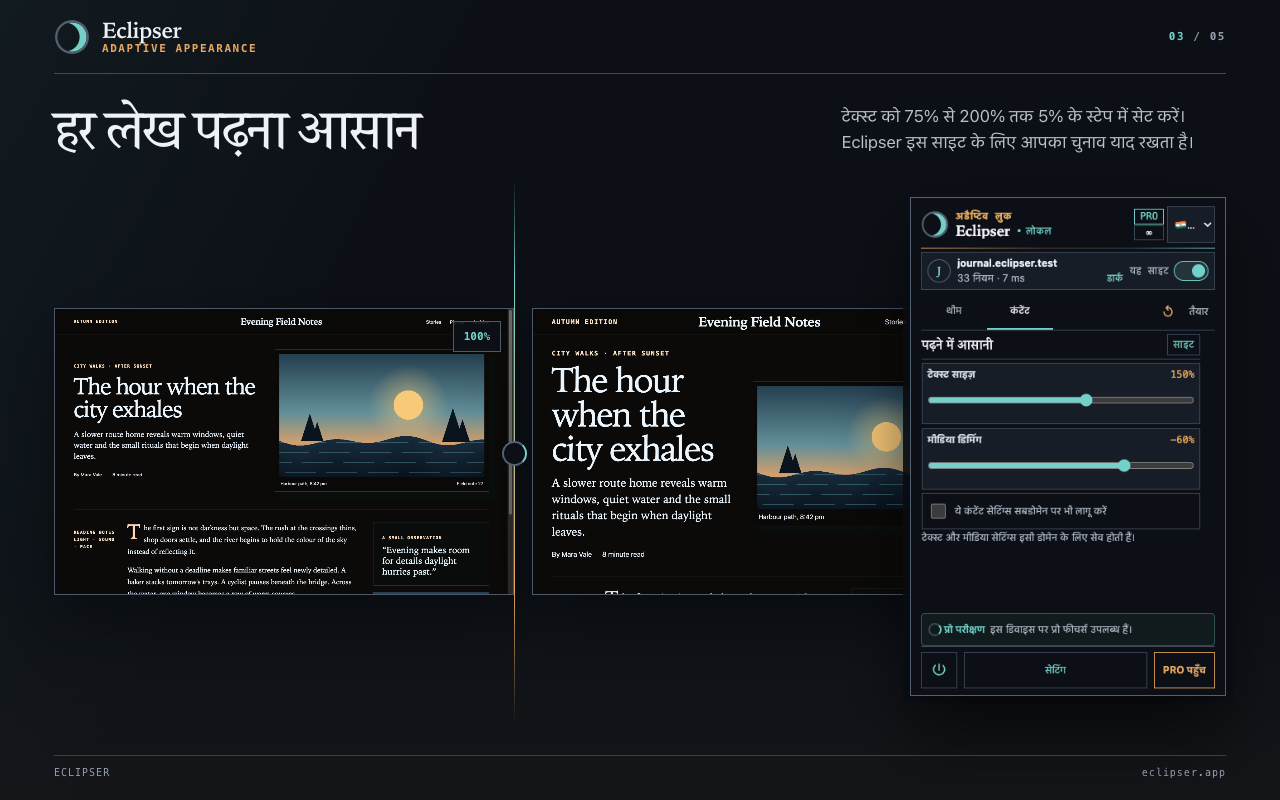The height and width of the screenshot is (800, 1280).
Task: Switch to the थीम tab
Action: pos(954,311)
